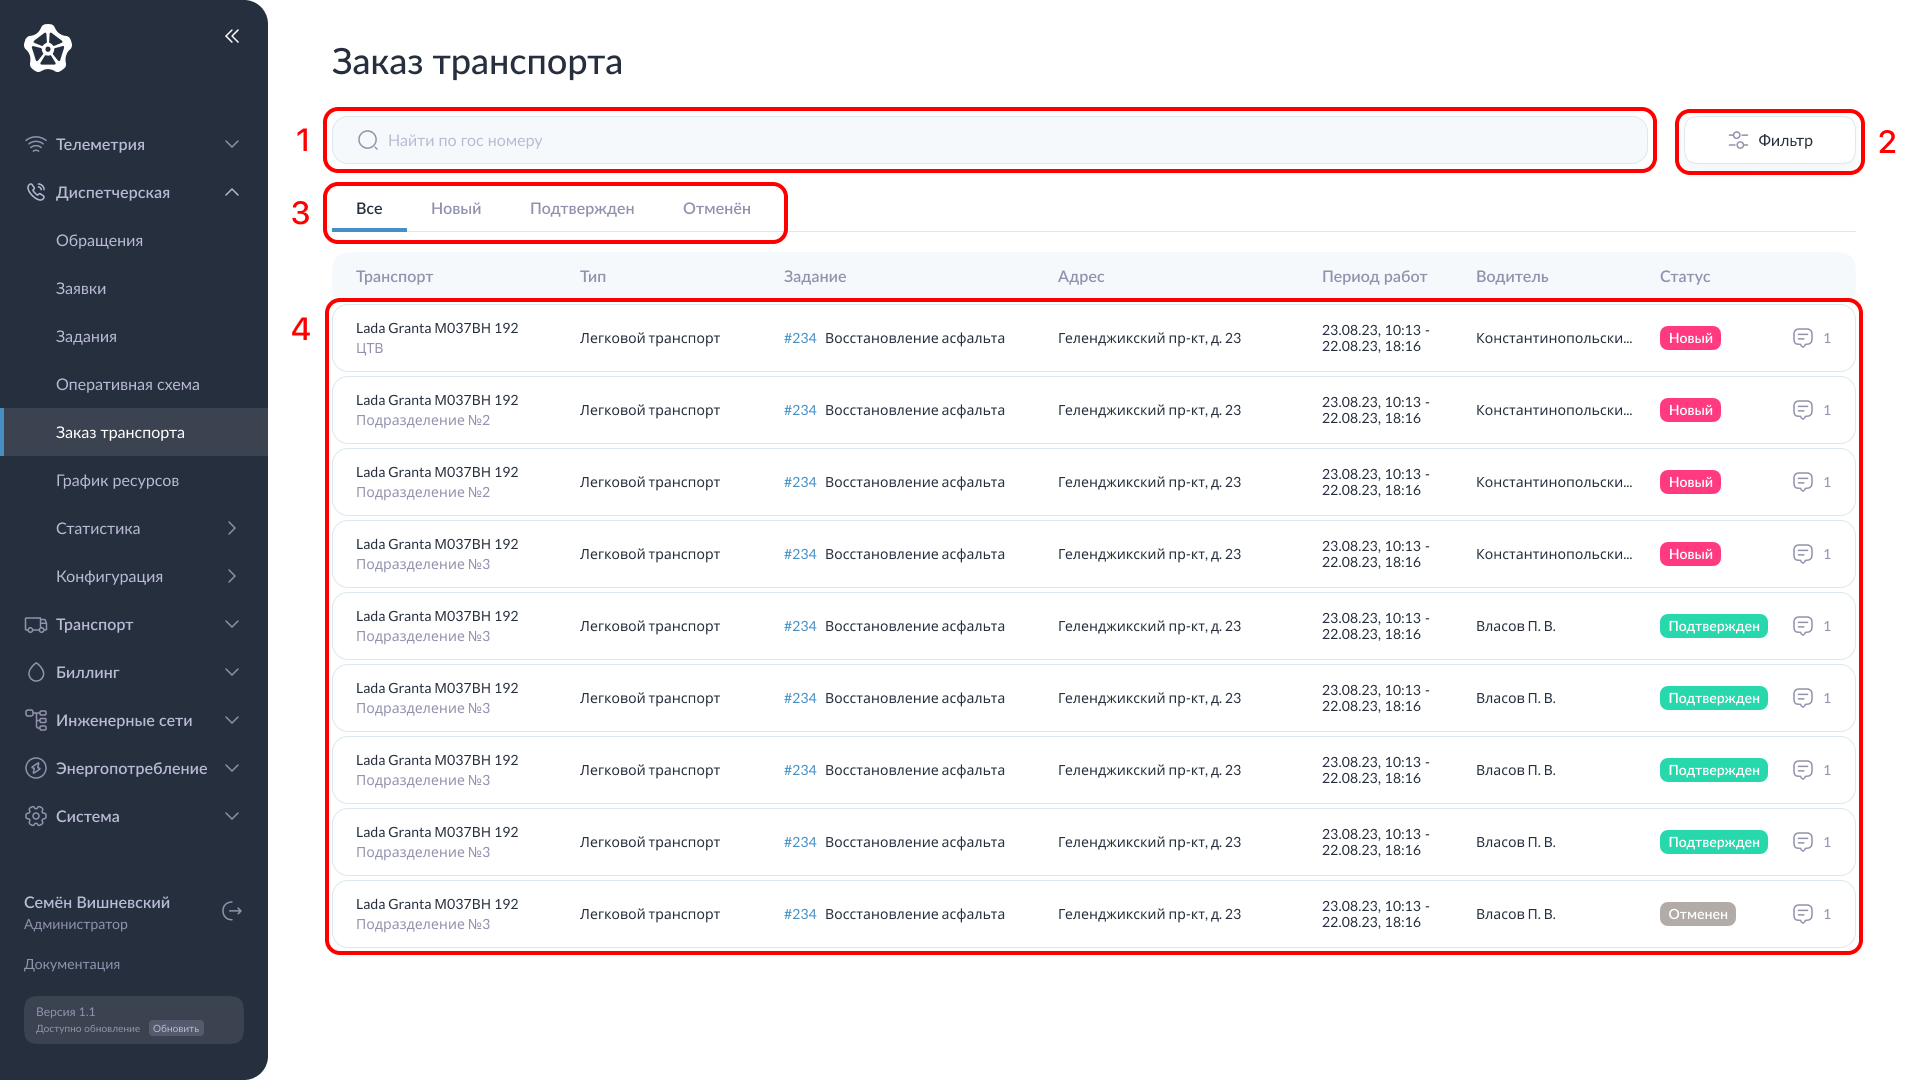Open the Система gear icon
The height and width of the screenshot is (1080, 1920).
(x=36, y=816)
